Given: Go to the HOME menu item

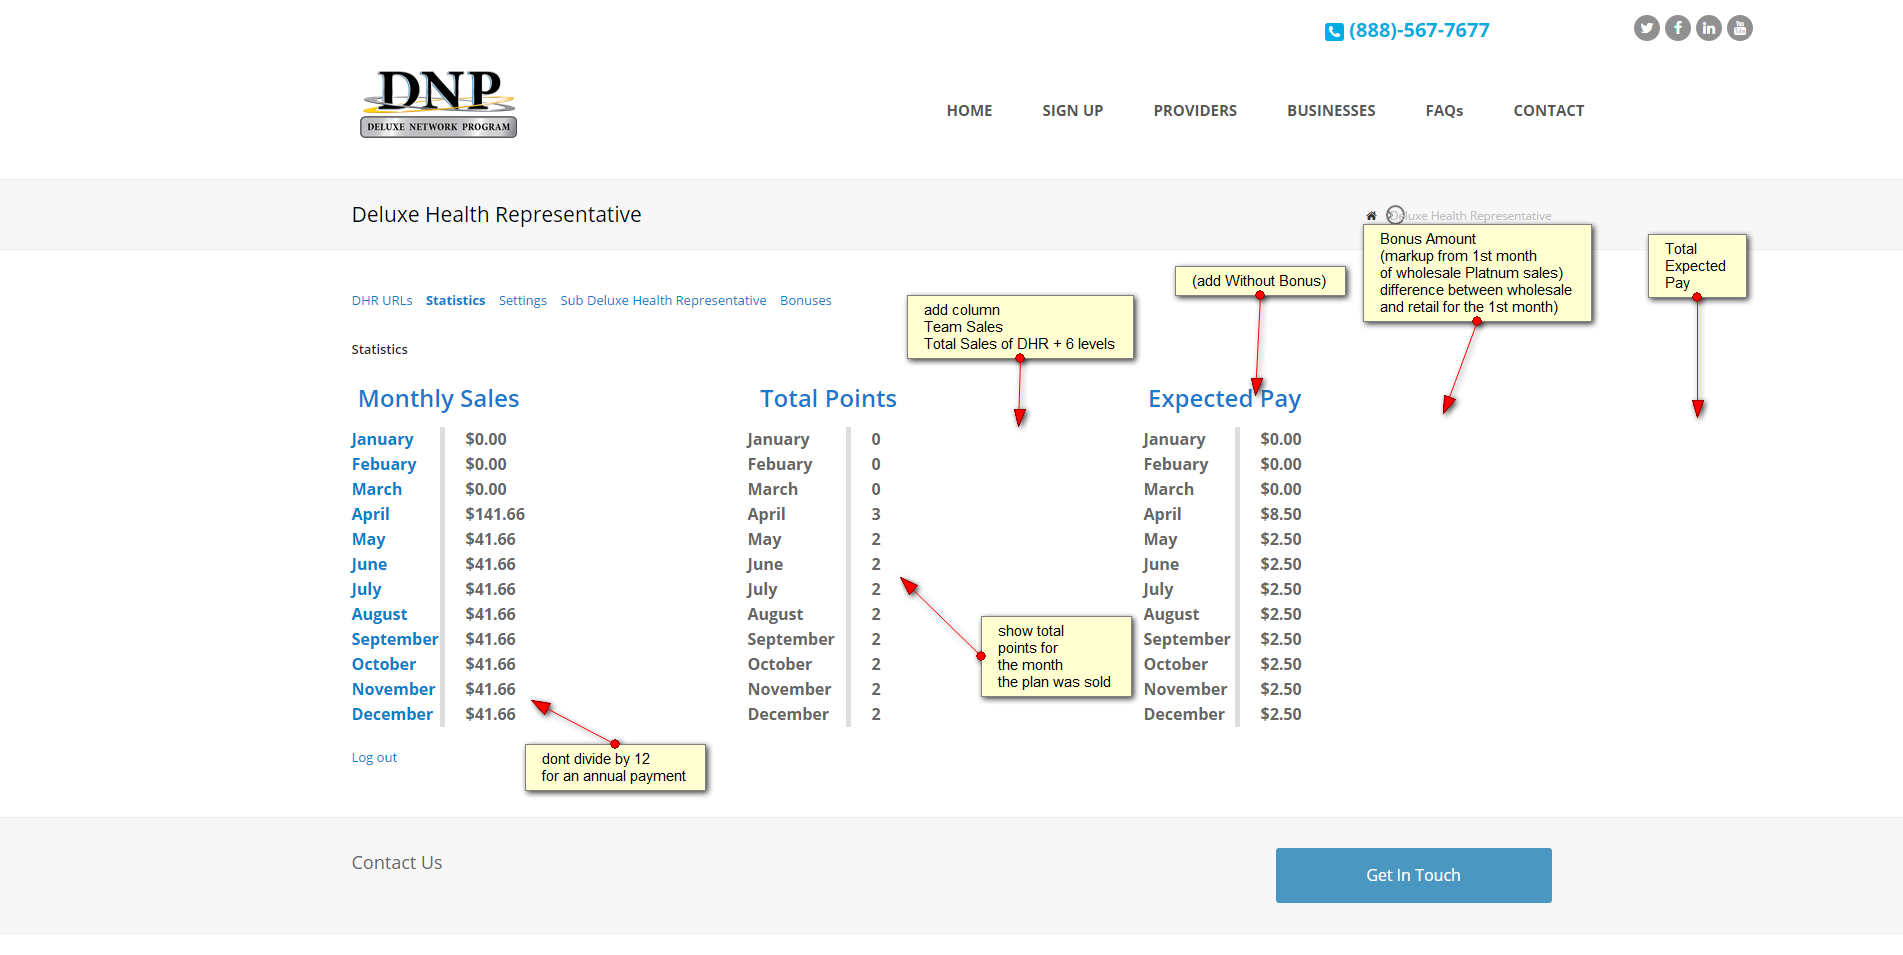Looking at the screenshot, I should tap(969, 111).
